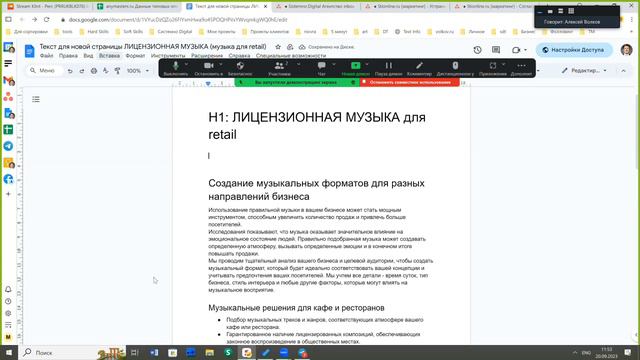Open the Расширения menu
This screenshot has height=360, width=640.
pyautogui.click(x=207, y=56)
